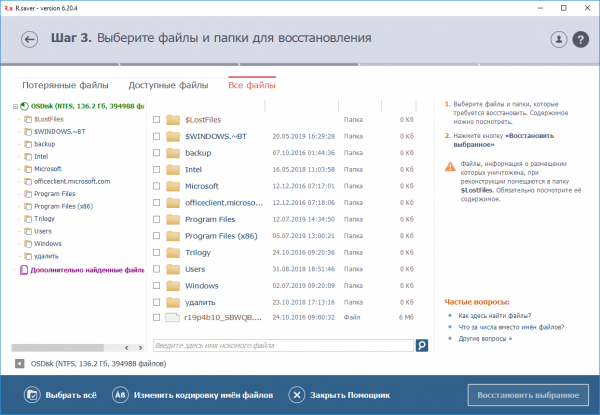Open Что за числа вместо имён файлов? link
The width and height of the screenshot is (600, 415).
point(511,327)
